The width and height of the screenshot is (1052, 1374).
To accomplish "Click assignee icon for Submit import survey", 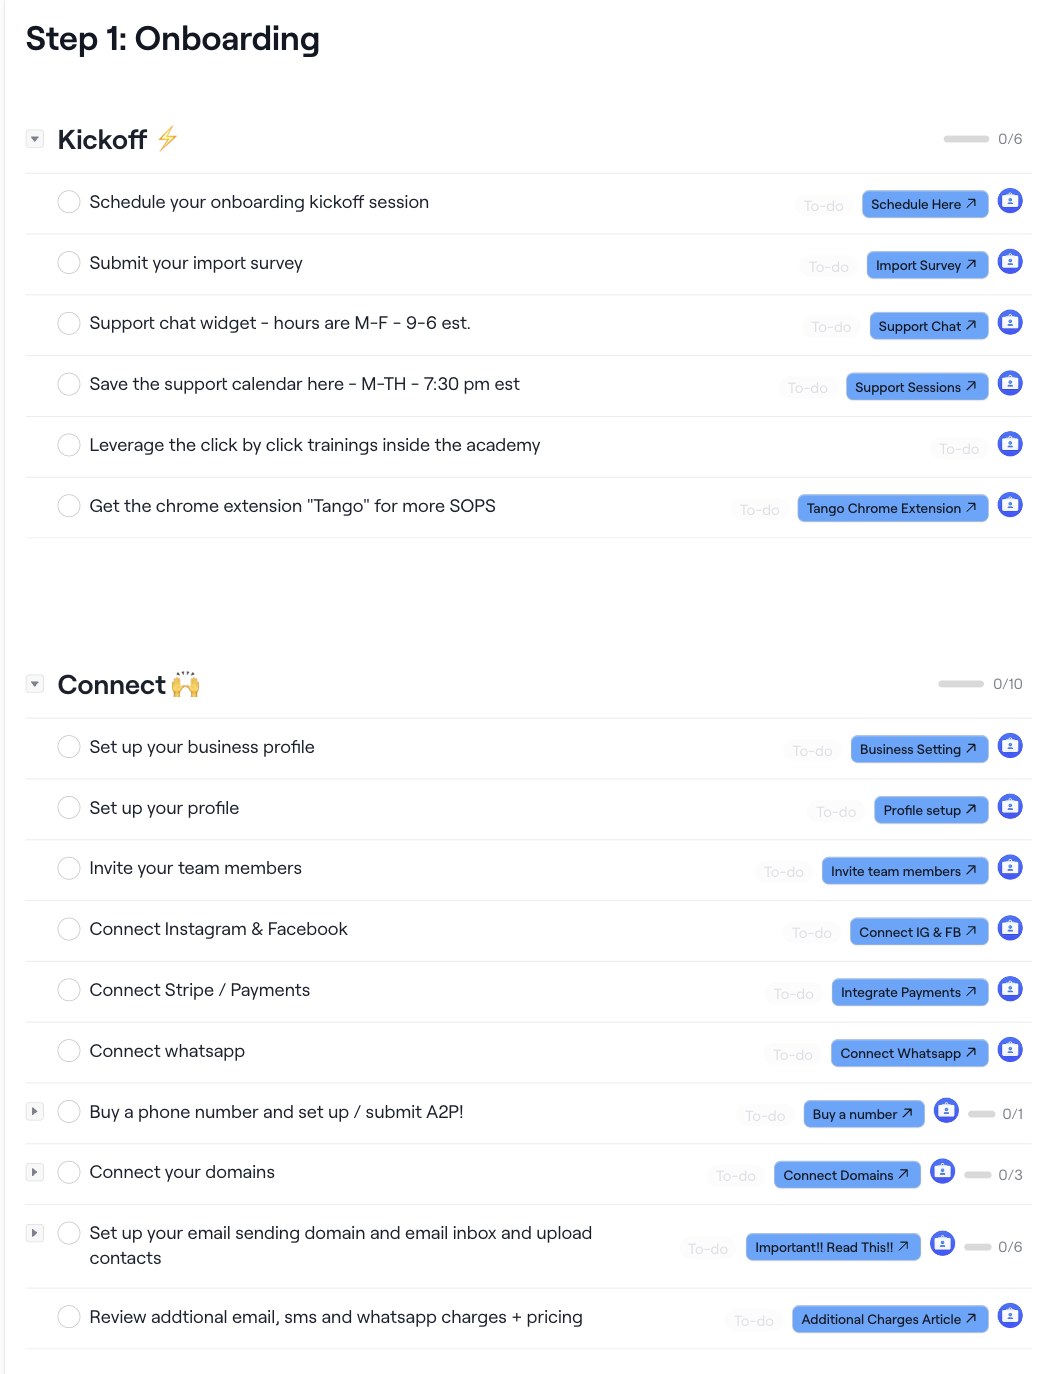I will [1010, 262].
